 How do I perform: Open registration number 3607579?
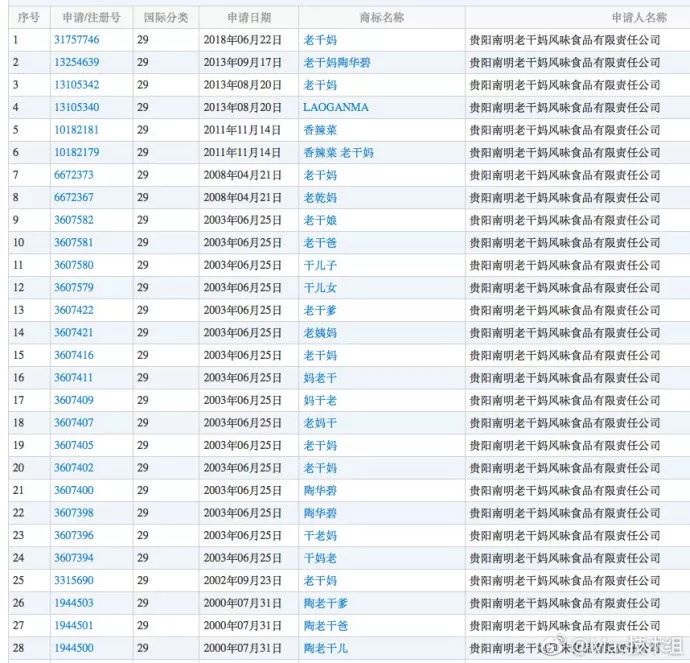tap(74, 287)
